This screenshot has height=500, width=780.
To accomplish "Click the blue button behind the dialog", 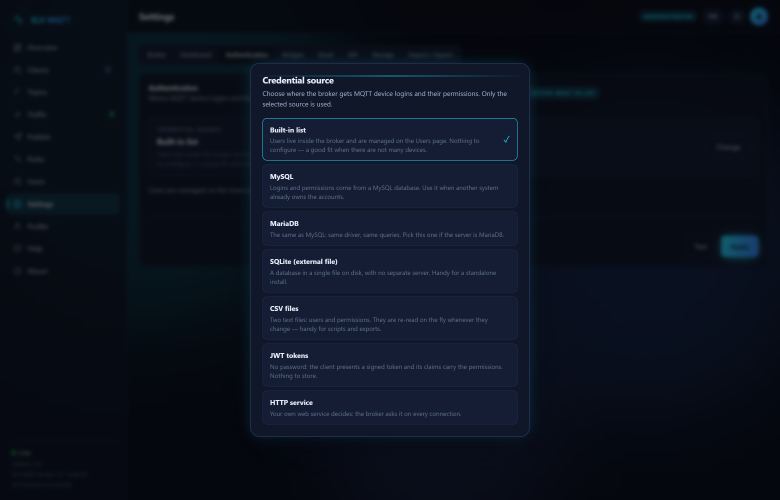I will 739,247.
